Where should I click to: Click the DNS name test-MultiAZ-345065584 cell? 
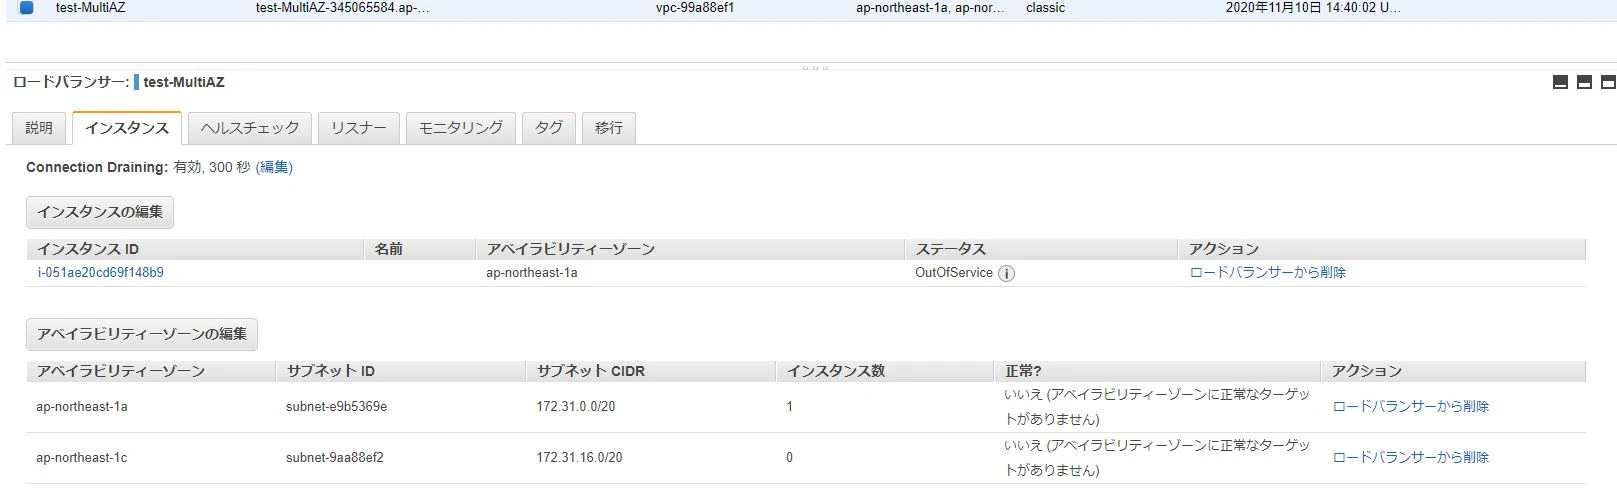click(x=343, y=7)
